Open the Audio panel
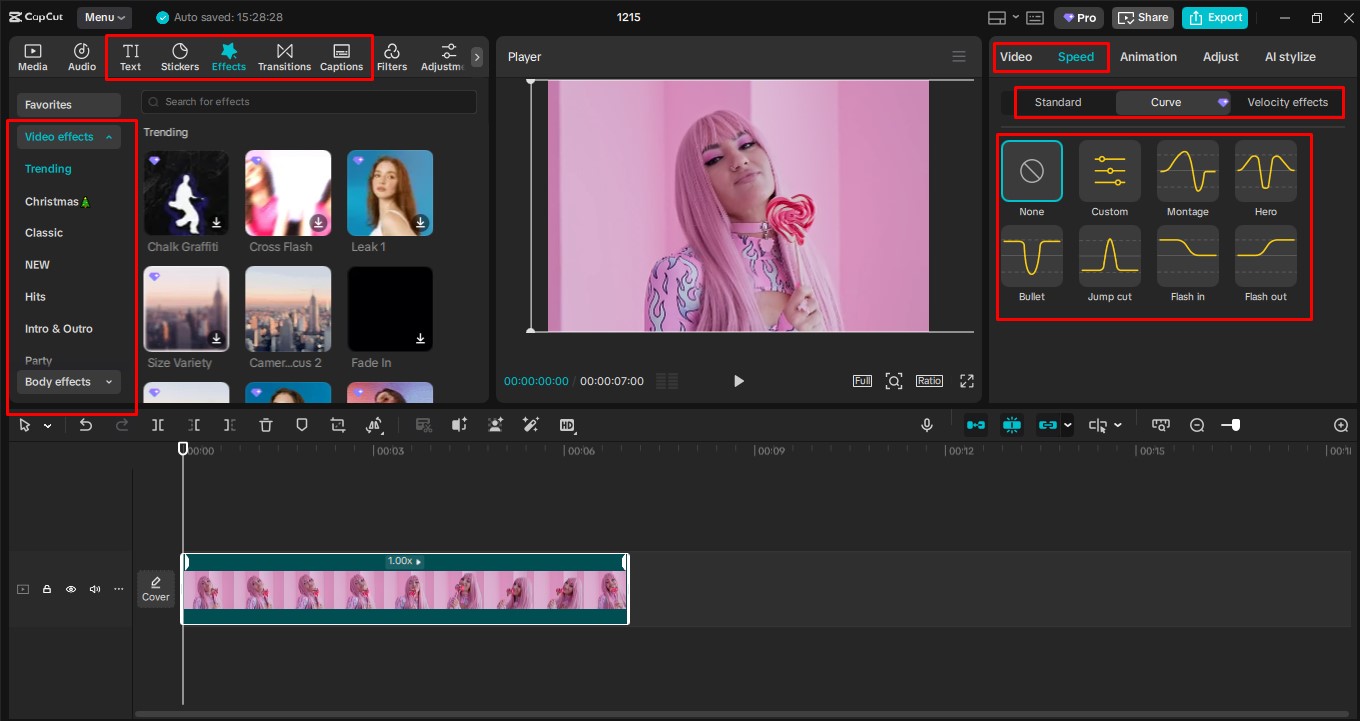The height and width of the screenshot is (721, 1360). point(81,56)
